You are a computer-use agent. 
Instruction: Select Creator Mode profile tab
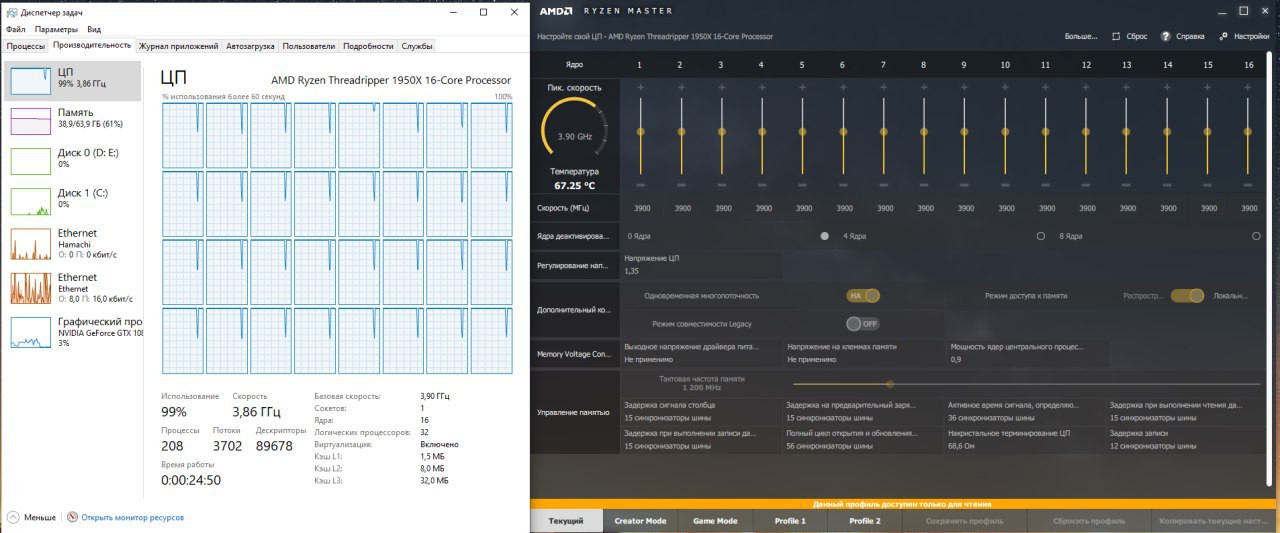pos(640,521)
